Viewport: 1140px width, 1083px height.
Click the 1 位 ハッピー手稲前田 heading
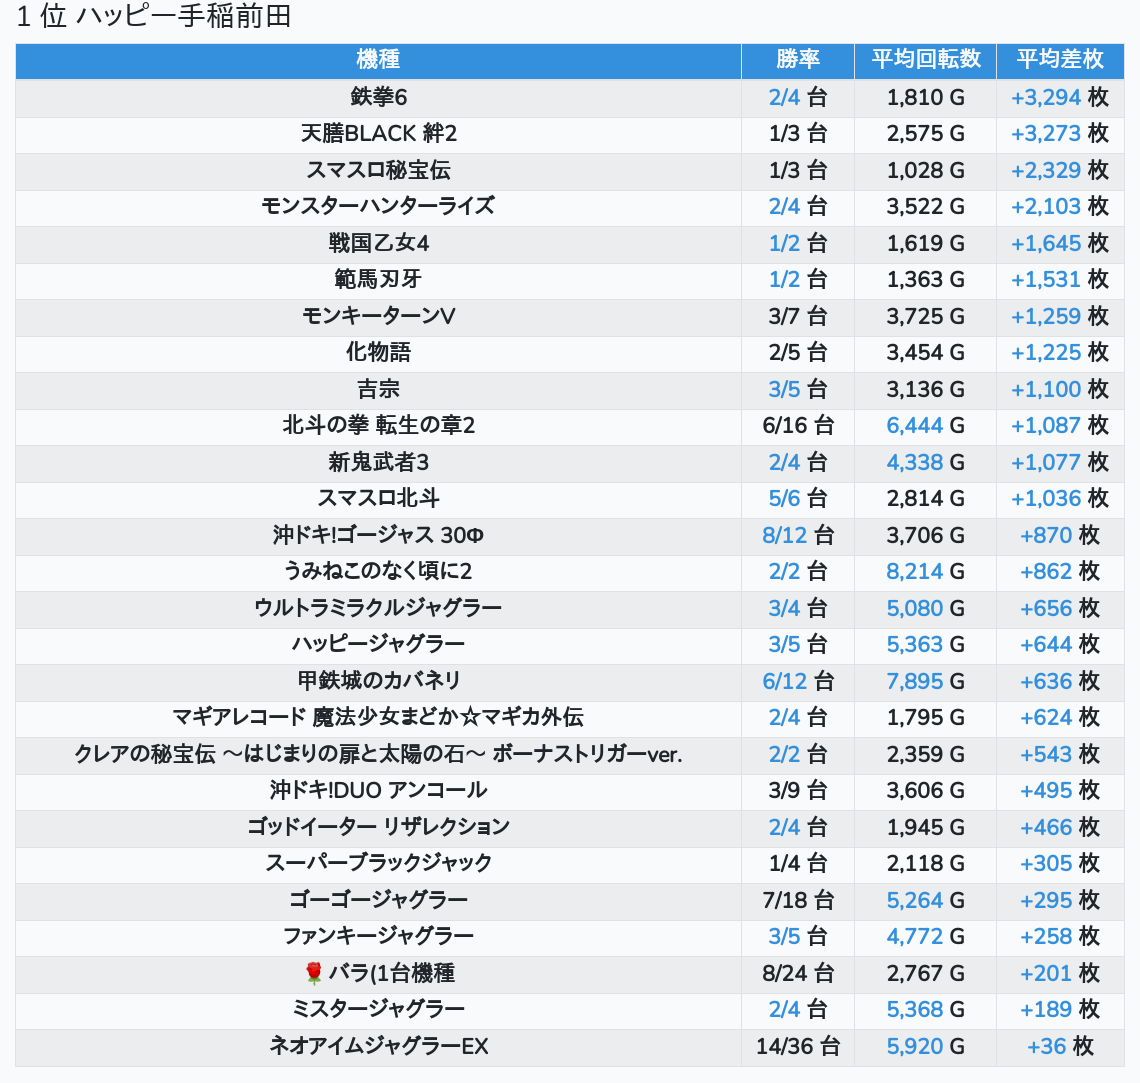tap(154, 17)
